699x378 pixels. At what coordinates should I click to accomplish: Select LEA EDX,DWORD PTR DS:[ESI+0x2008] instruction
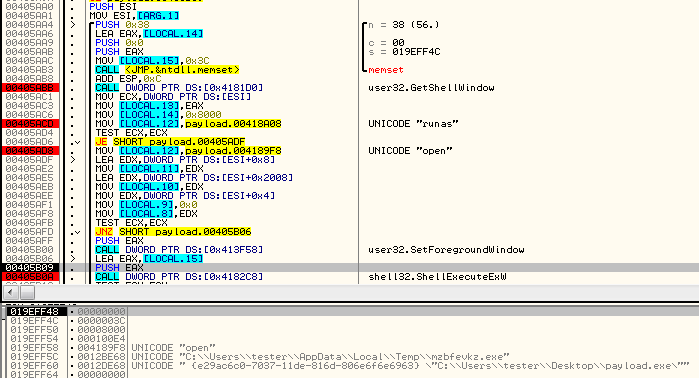click(x=194, y=177)
